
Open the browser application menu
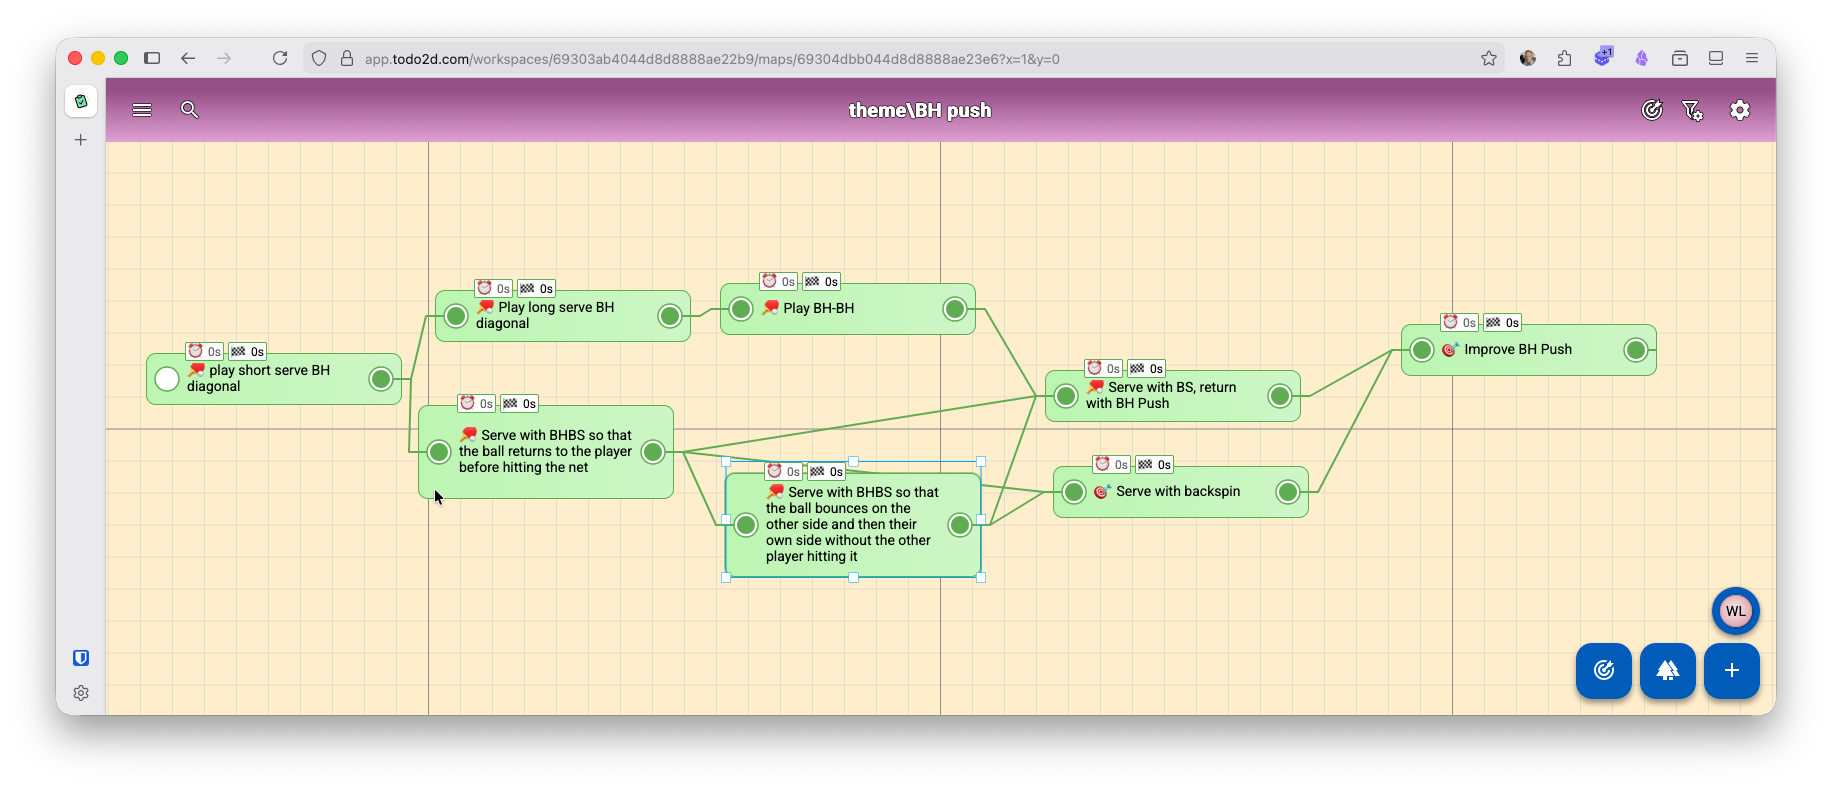(x=1752, y=58)
